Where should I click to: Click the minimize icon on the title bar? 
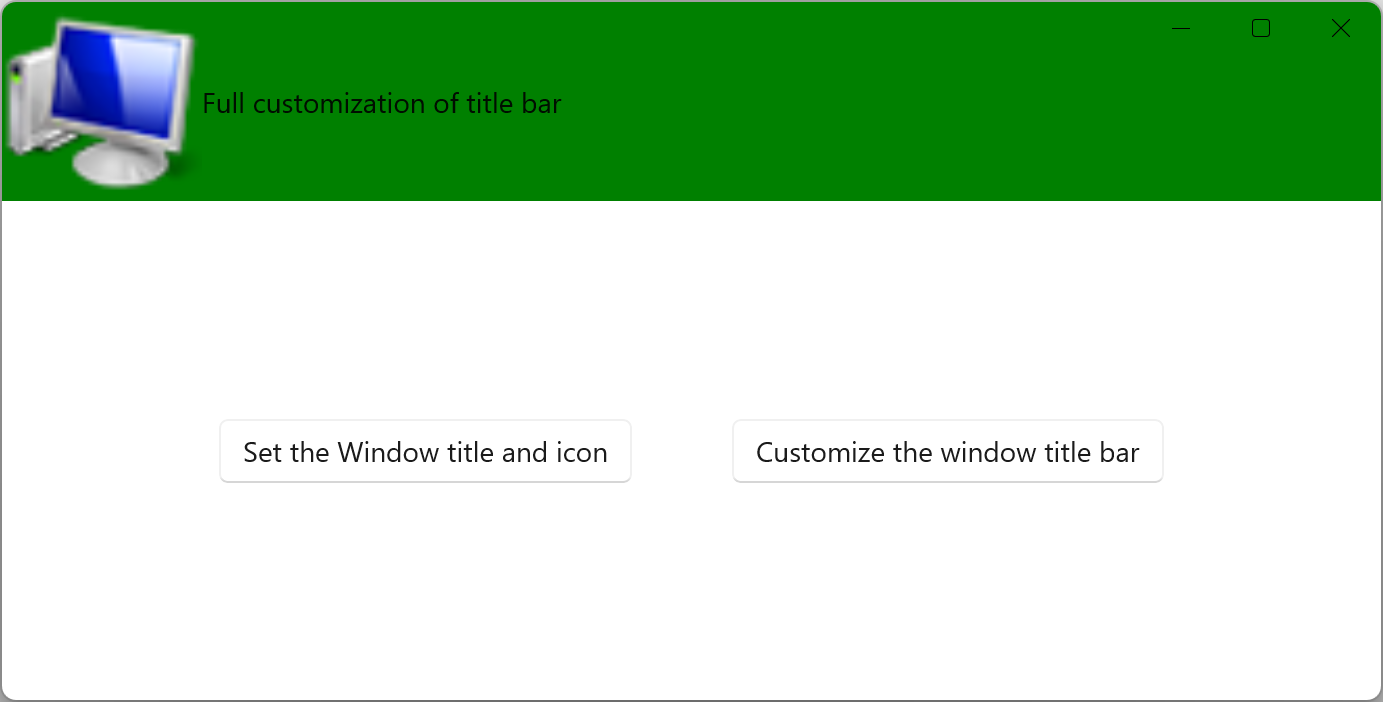pos(1180,28)
